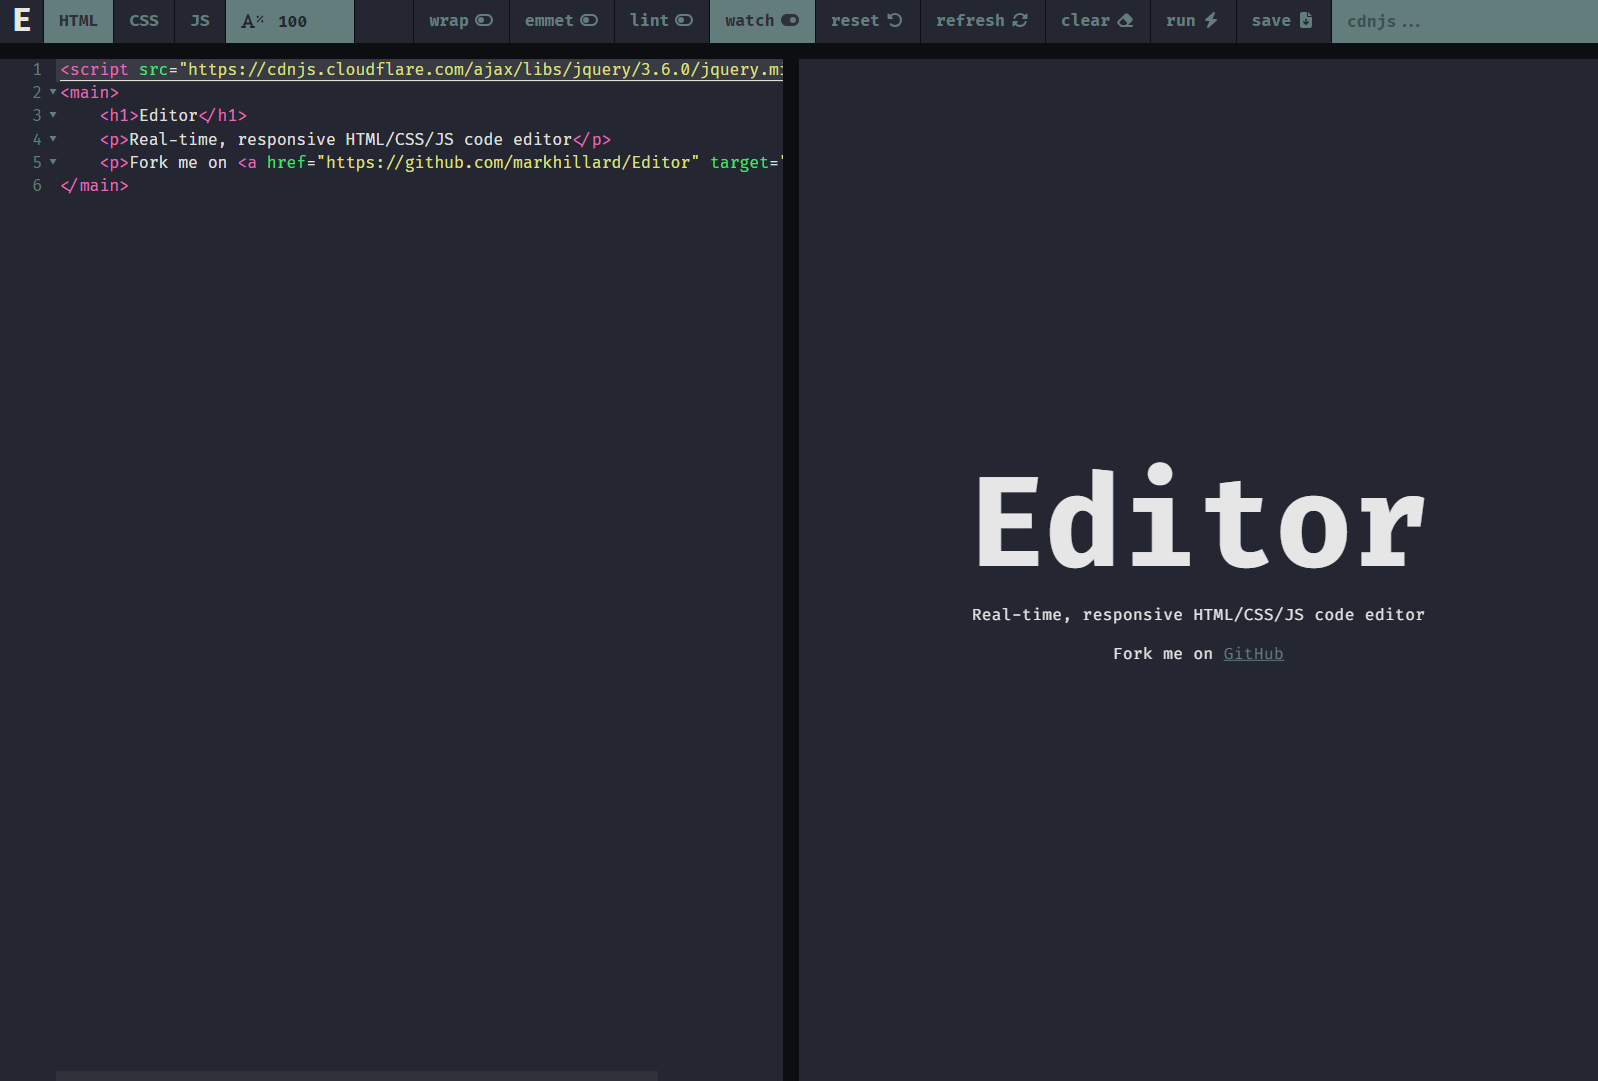Click 'Real-time, responsive' paragraph in code line 4

coord(355,139)
